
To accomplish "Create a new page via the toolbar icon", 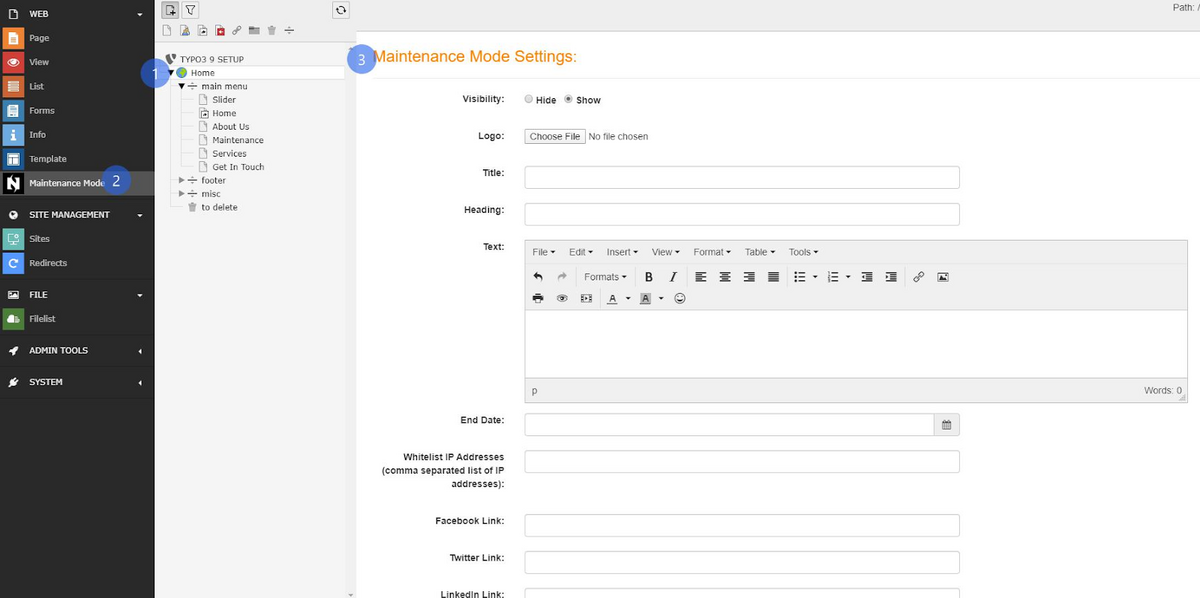I will (x=171, y=9).
